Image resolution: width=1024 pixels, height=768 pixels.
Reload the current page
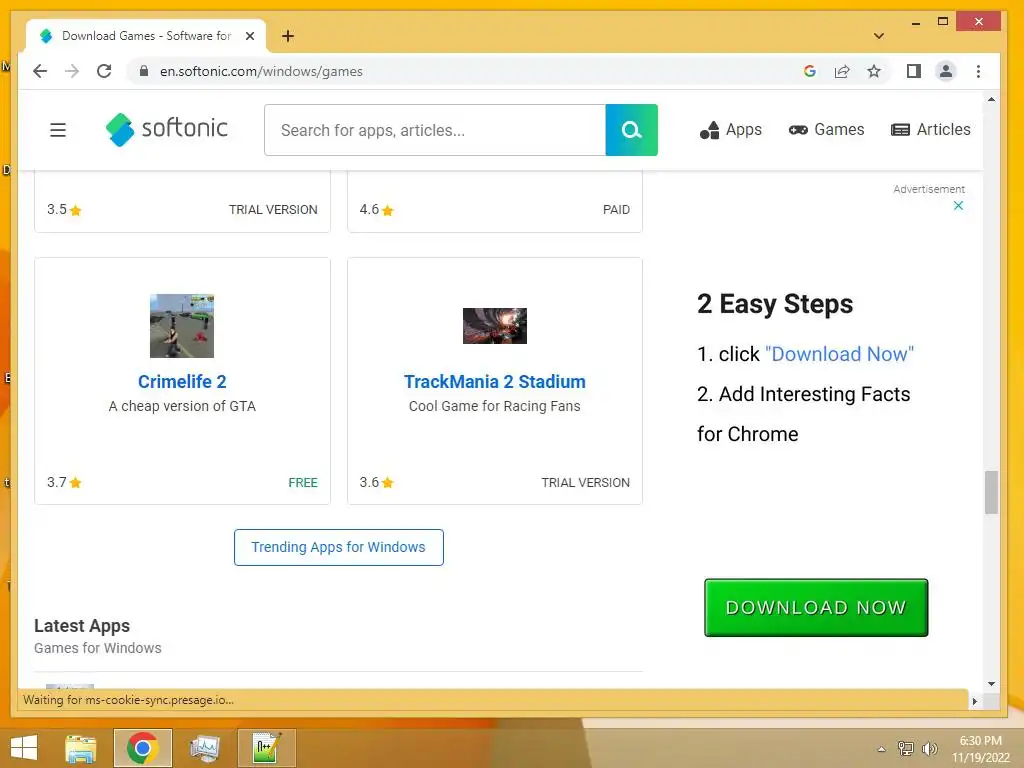104,71
